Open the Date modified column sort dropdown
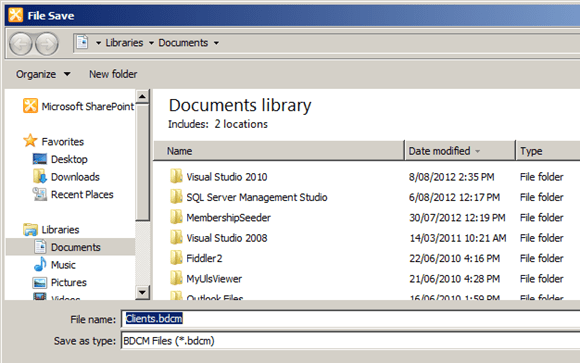Image resolution: width=580 pixels, height=363 pixels. click(x=478, y=151)
